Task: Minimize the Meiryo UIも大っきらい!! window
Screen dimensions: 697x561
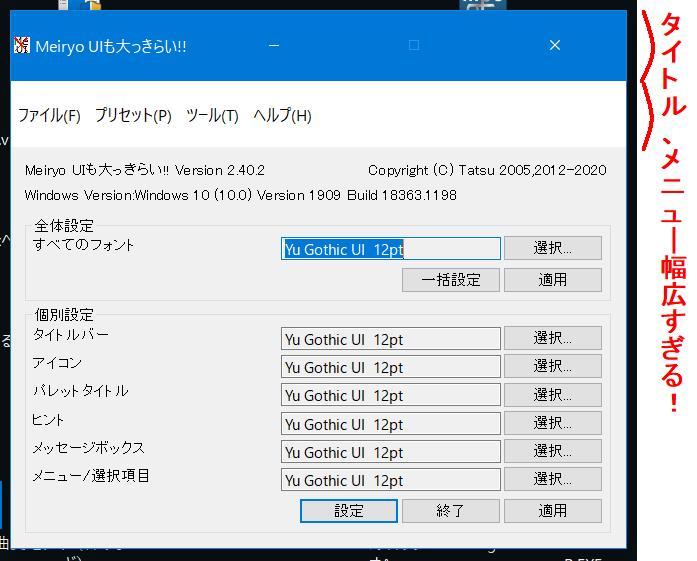Action: tap(274, 45)
